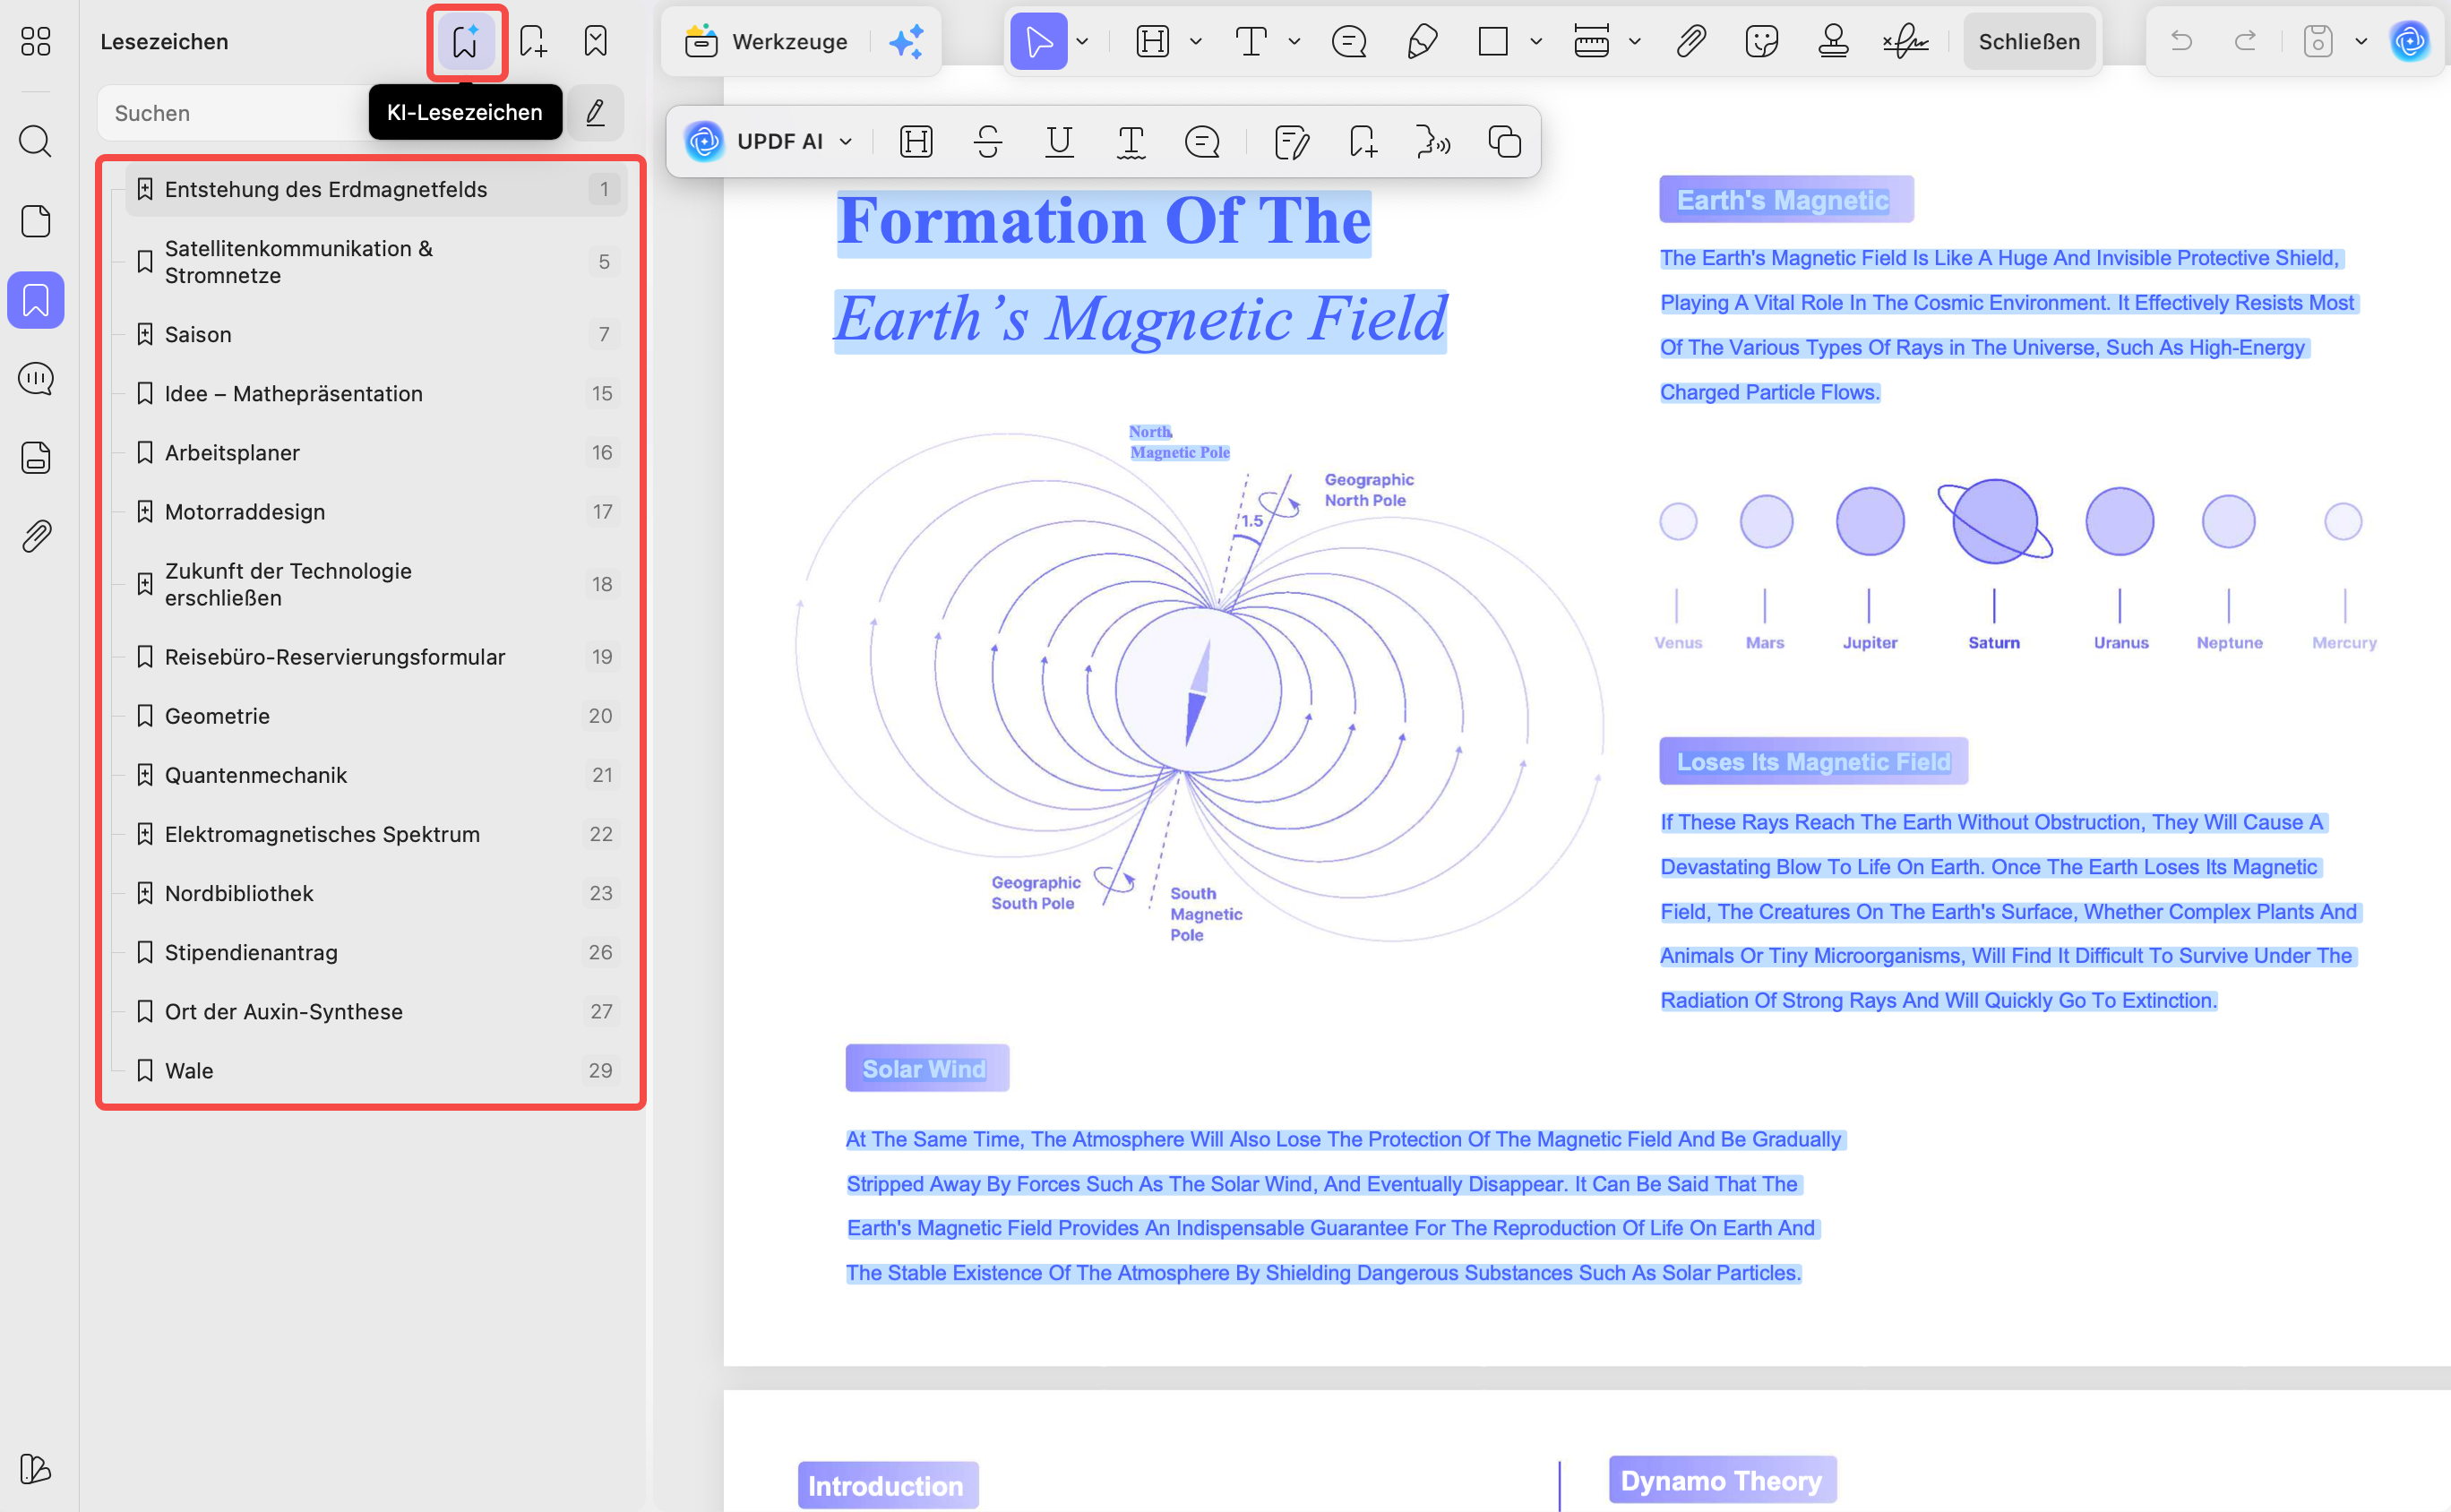Select the sticker tool icon

(1761, 42)
